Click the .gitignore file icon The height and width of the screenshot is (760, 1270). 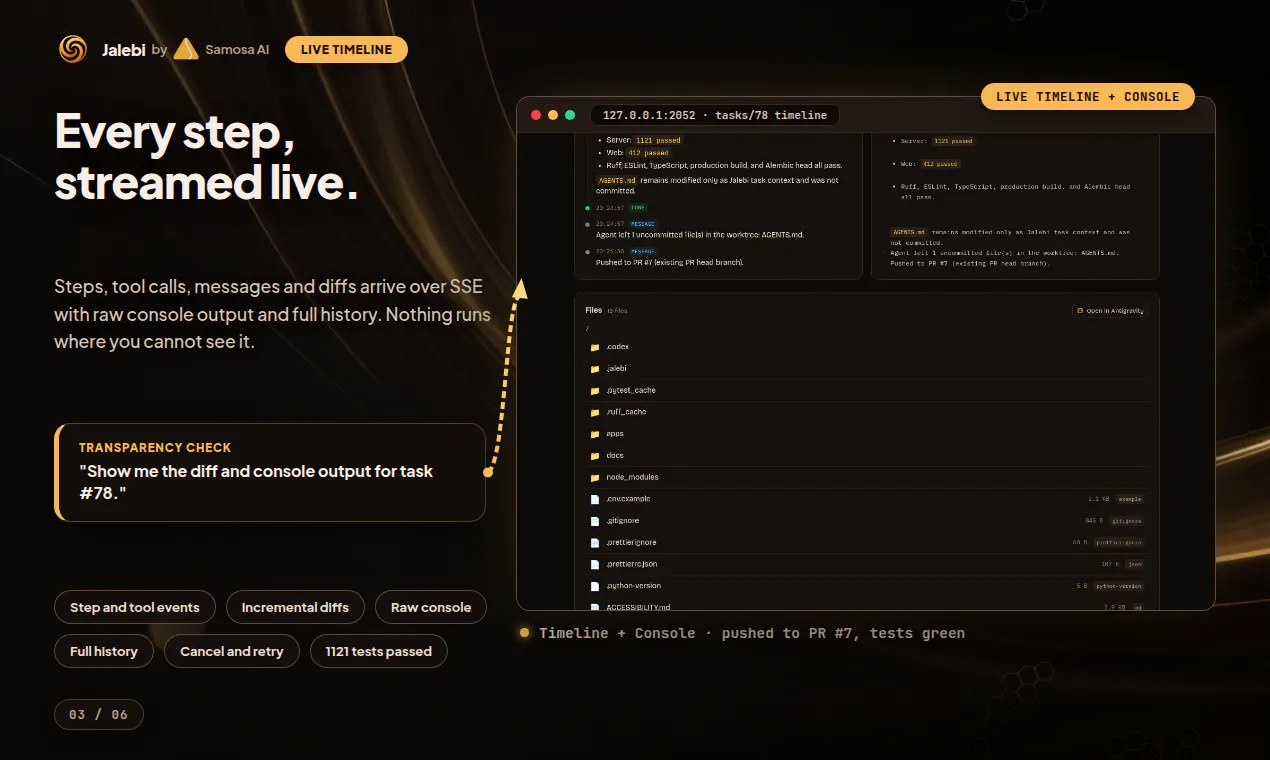tap(595, 521)
